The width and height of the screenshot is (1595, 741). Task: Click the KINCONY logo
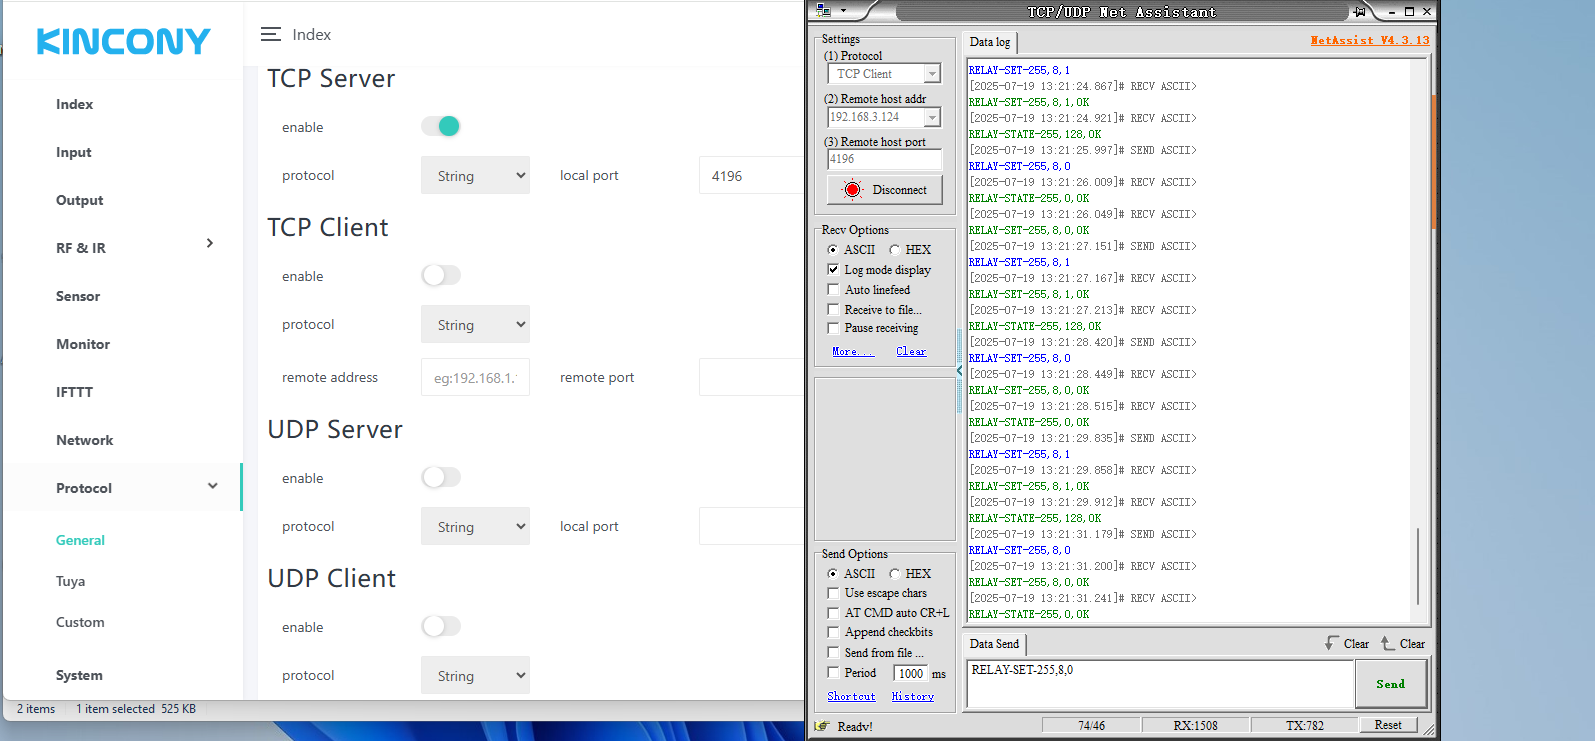point(123,42)
